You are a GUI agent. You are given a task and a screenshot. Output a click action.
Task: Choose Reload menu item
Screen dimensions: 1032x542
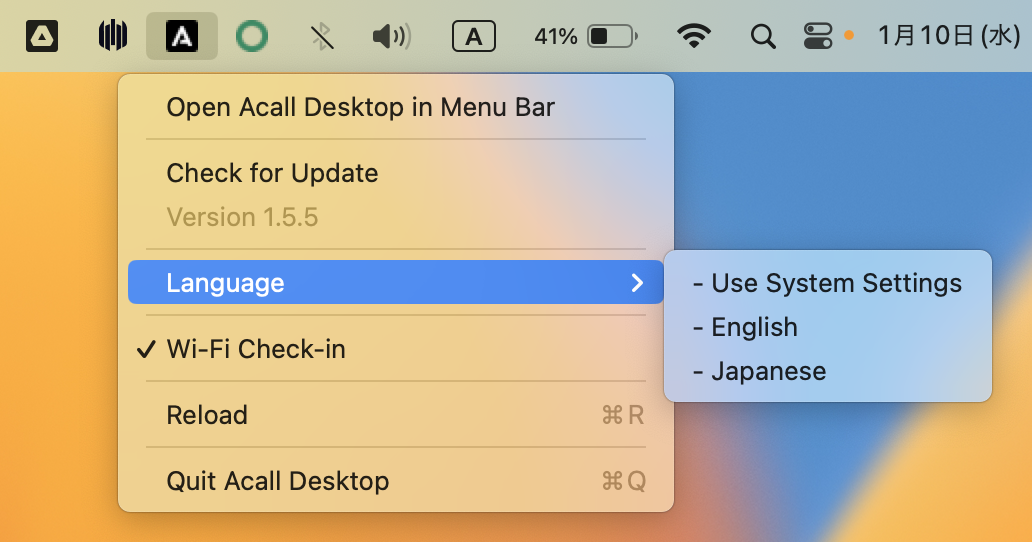coord(396,415)
